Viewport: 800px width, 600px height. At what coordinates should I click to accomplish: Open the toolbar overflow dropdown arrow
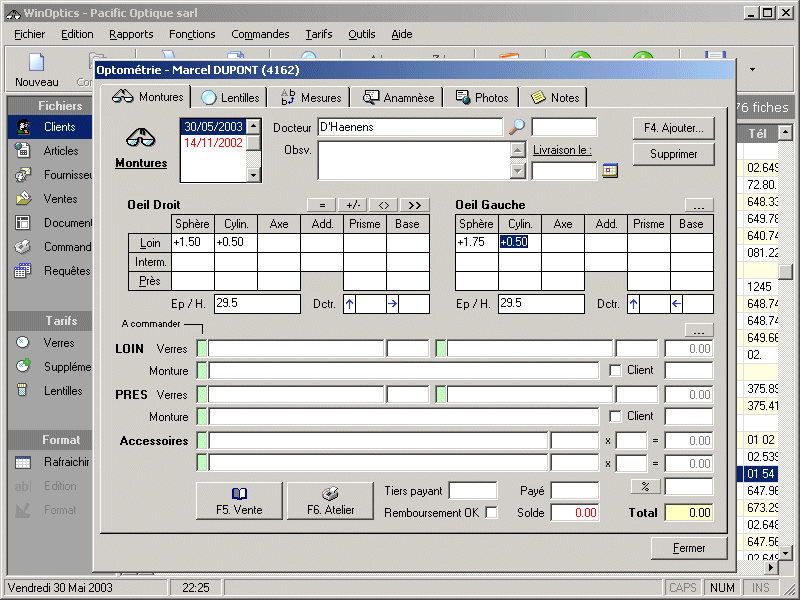point(752,69)
